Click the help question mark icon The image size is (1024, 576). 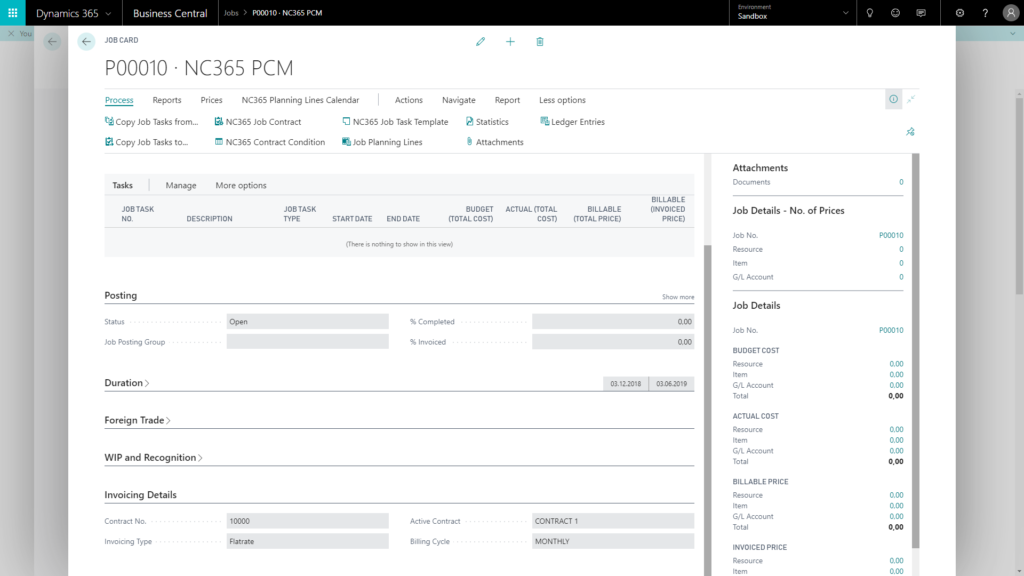[x=985, y=12]
